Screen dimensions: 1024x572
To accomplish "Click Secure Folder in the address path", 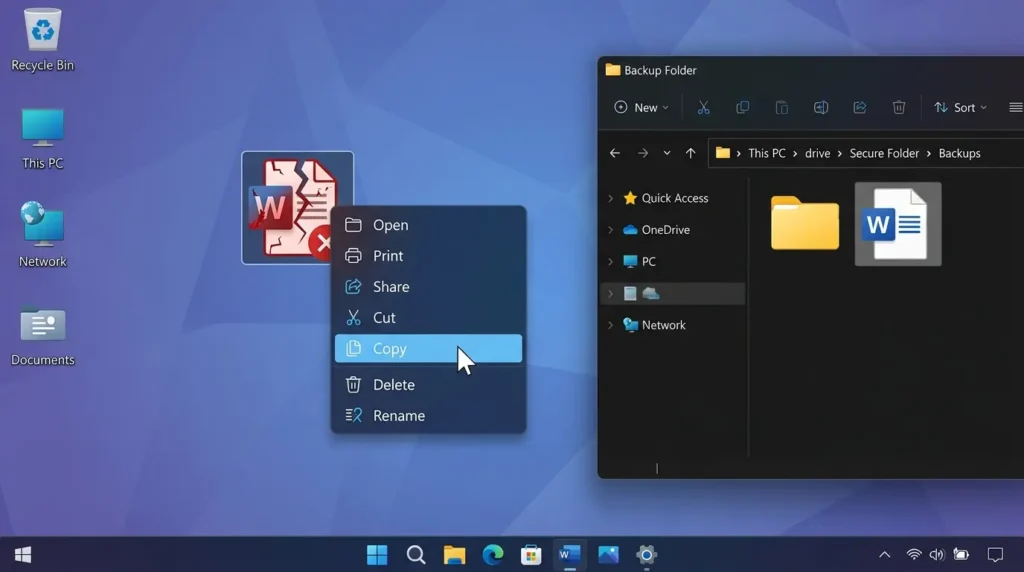I will pyautogui.click(x=884, y=153).
